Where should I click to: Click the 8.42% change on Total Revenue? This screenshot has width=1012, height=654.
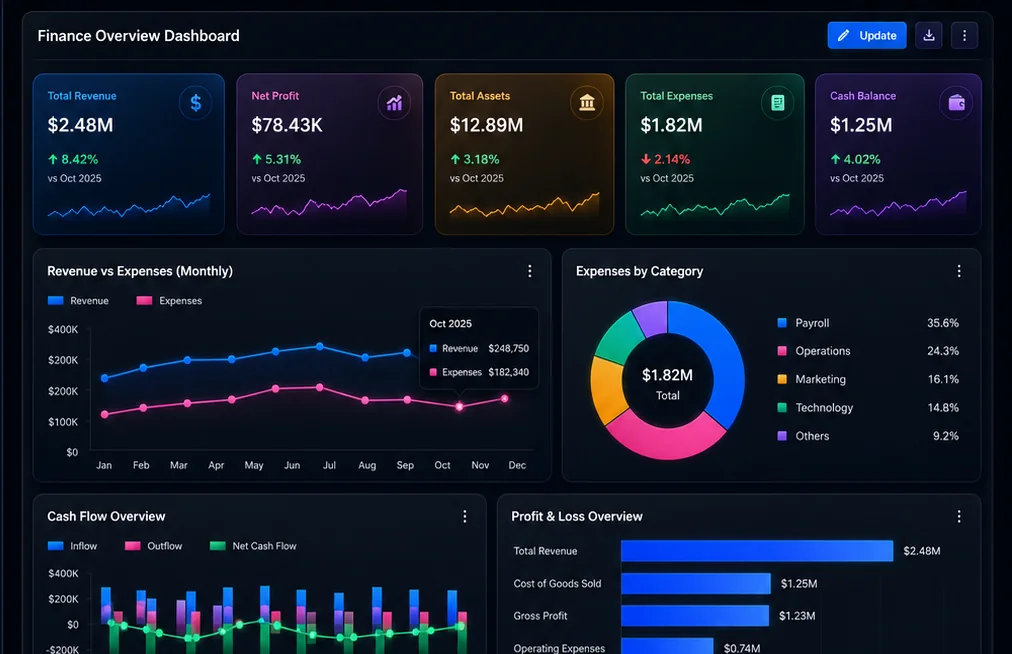73,159
